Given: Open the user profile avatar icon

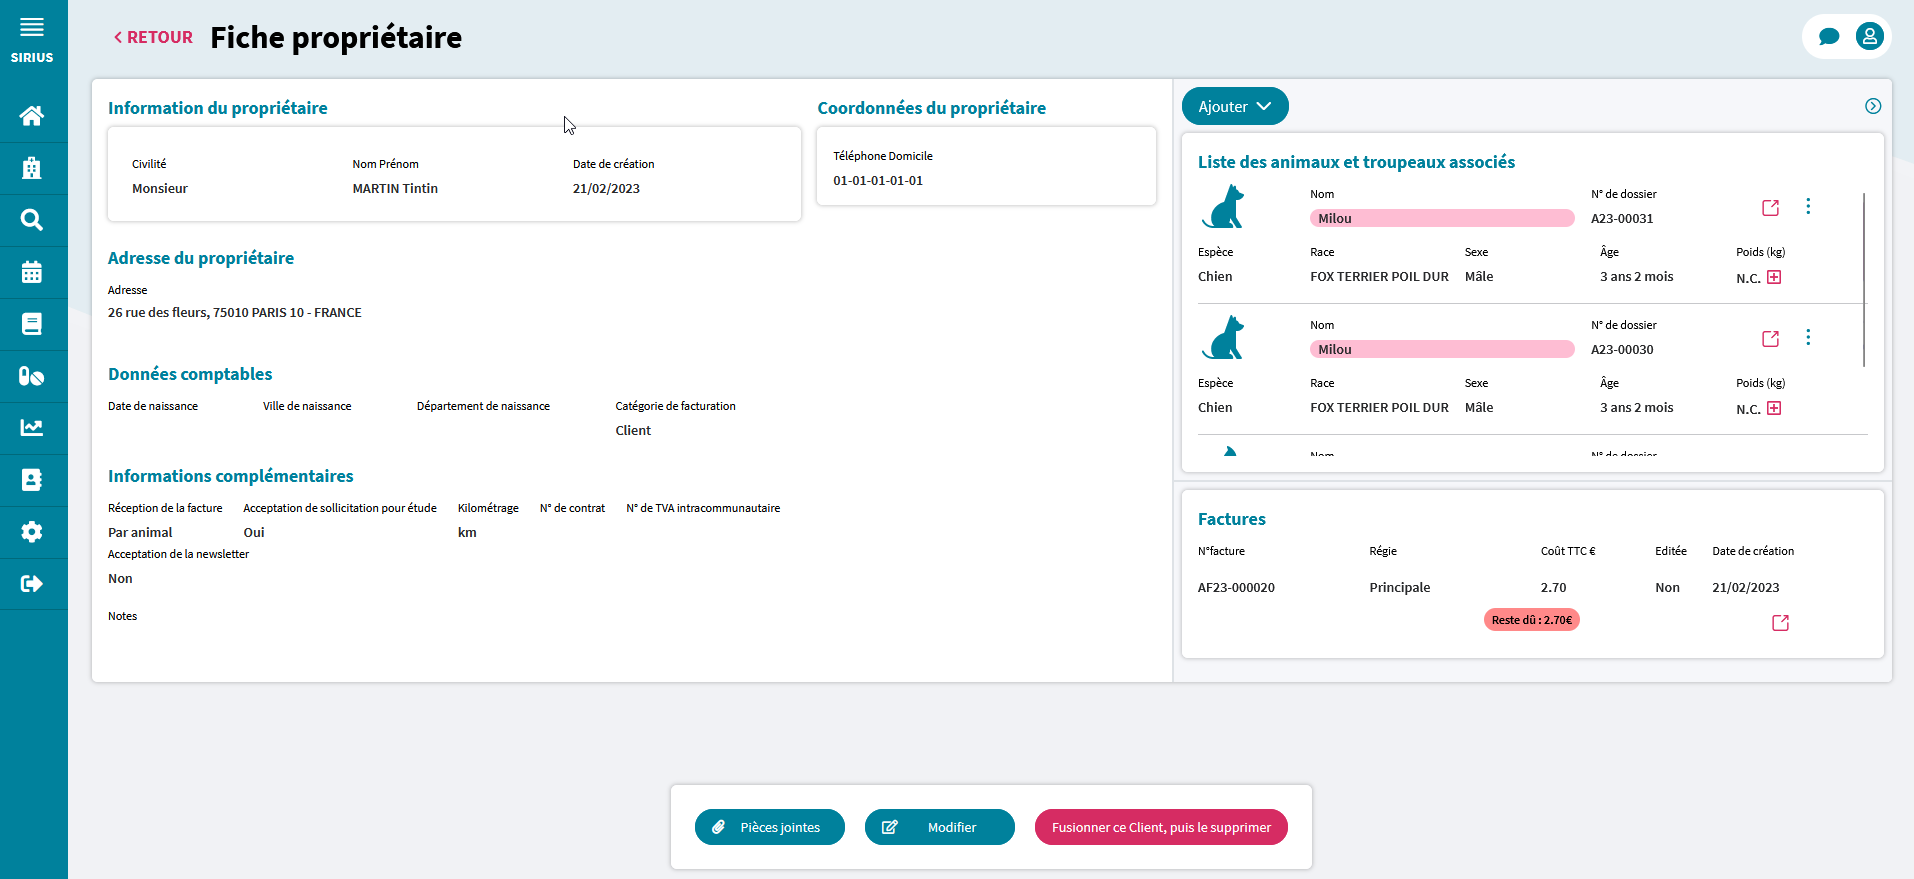Looking at the screenshot, I should click(1870, 37).
